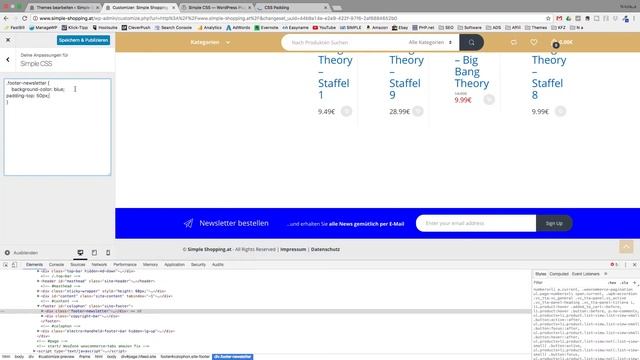Expand the div footer-newsletter node
The height and width of the screenshot is (360, 640).
[x=42, y=311]
